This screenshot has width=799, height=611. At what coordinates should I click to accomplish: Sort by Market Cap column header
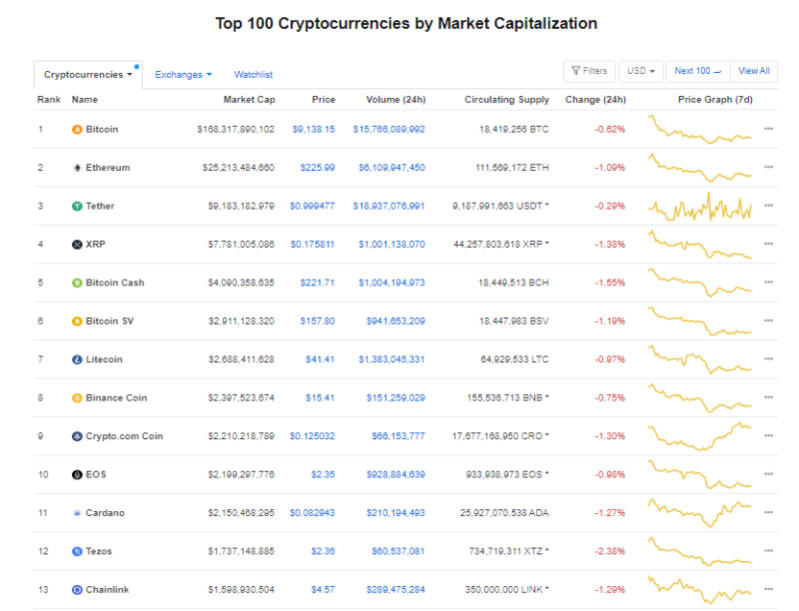coord(249,100)
